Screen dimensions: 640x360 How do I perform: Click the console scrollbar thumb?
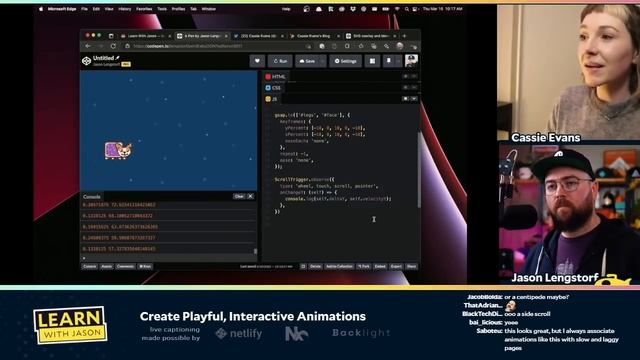point(256,251)
